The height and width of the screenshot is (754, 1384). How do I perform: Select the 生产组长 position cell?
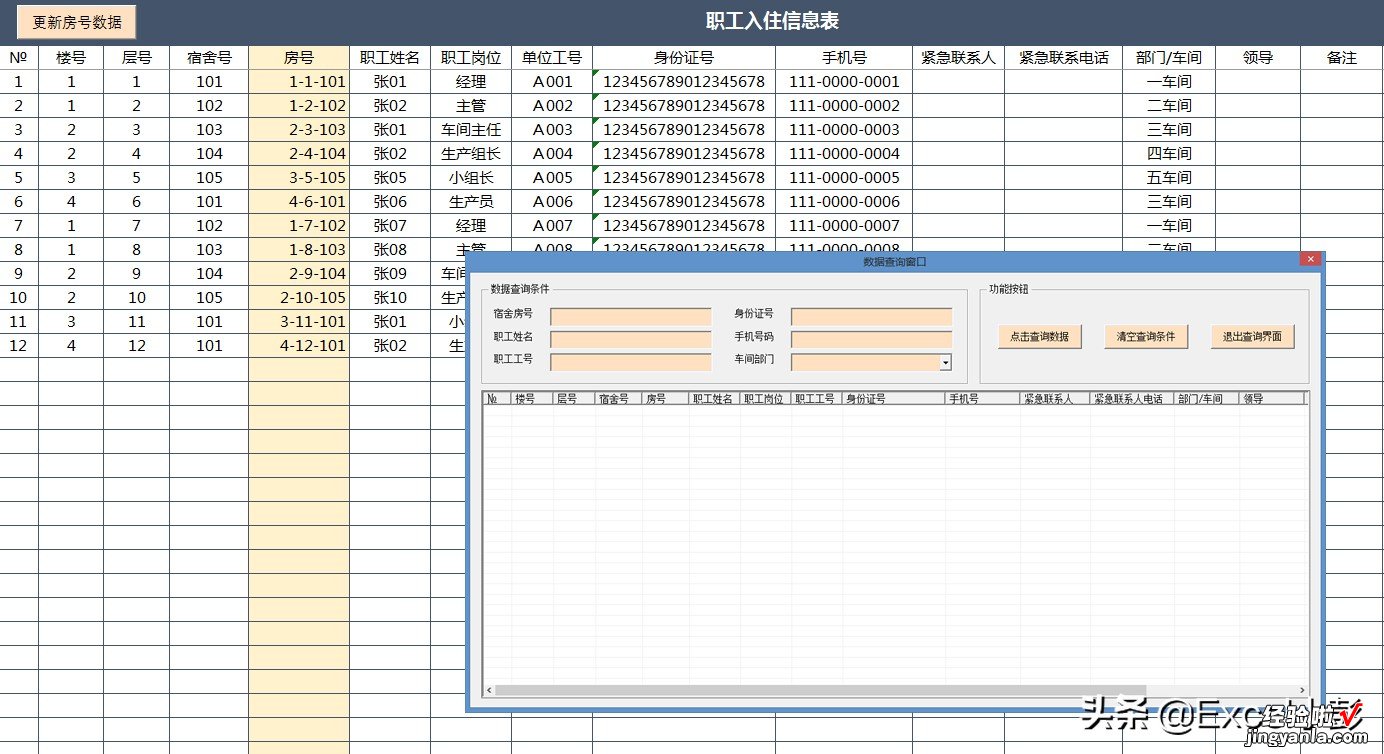point(471,154)
